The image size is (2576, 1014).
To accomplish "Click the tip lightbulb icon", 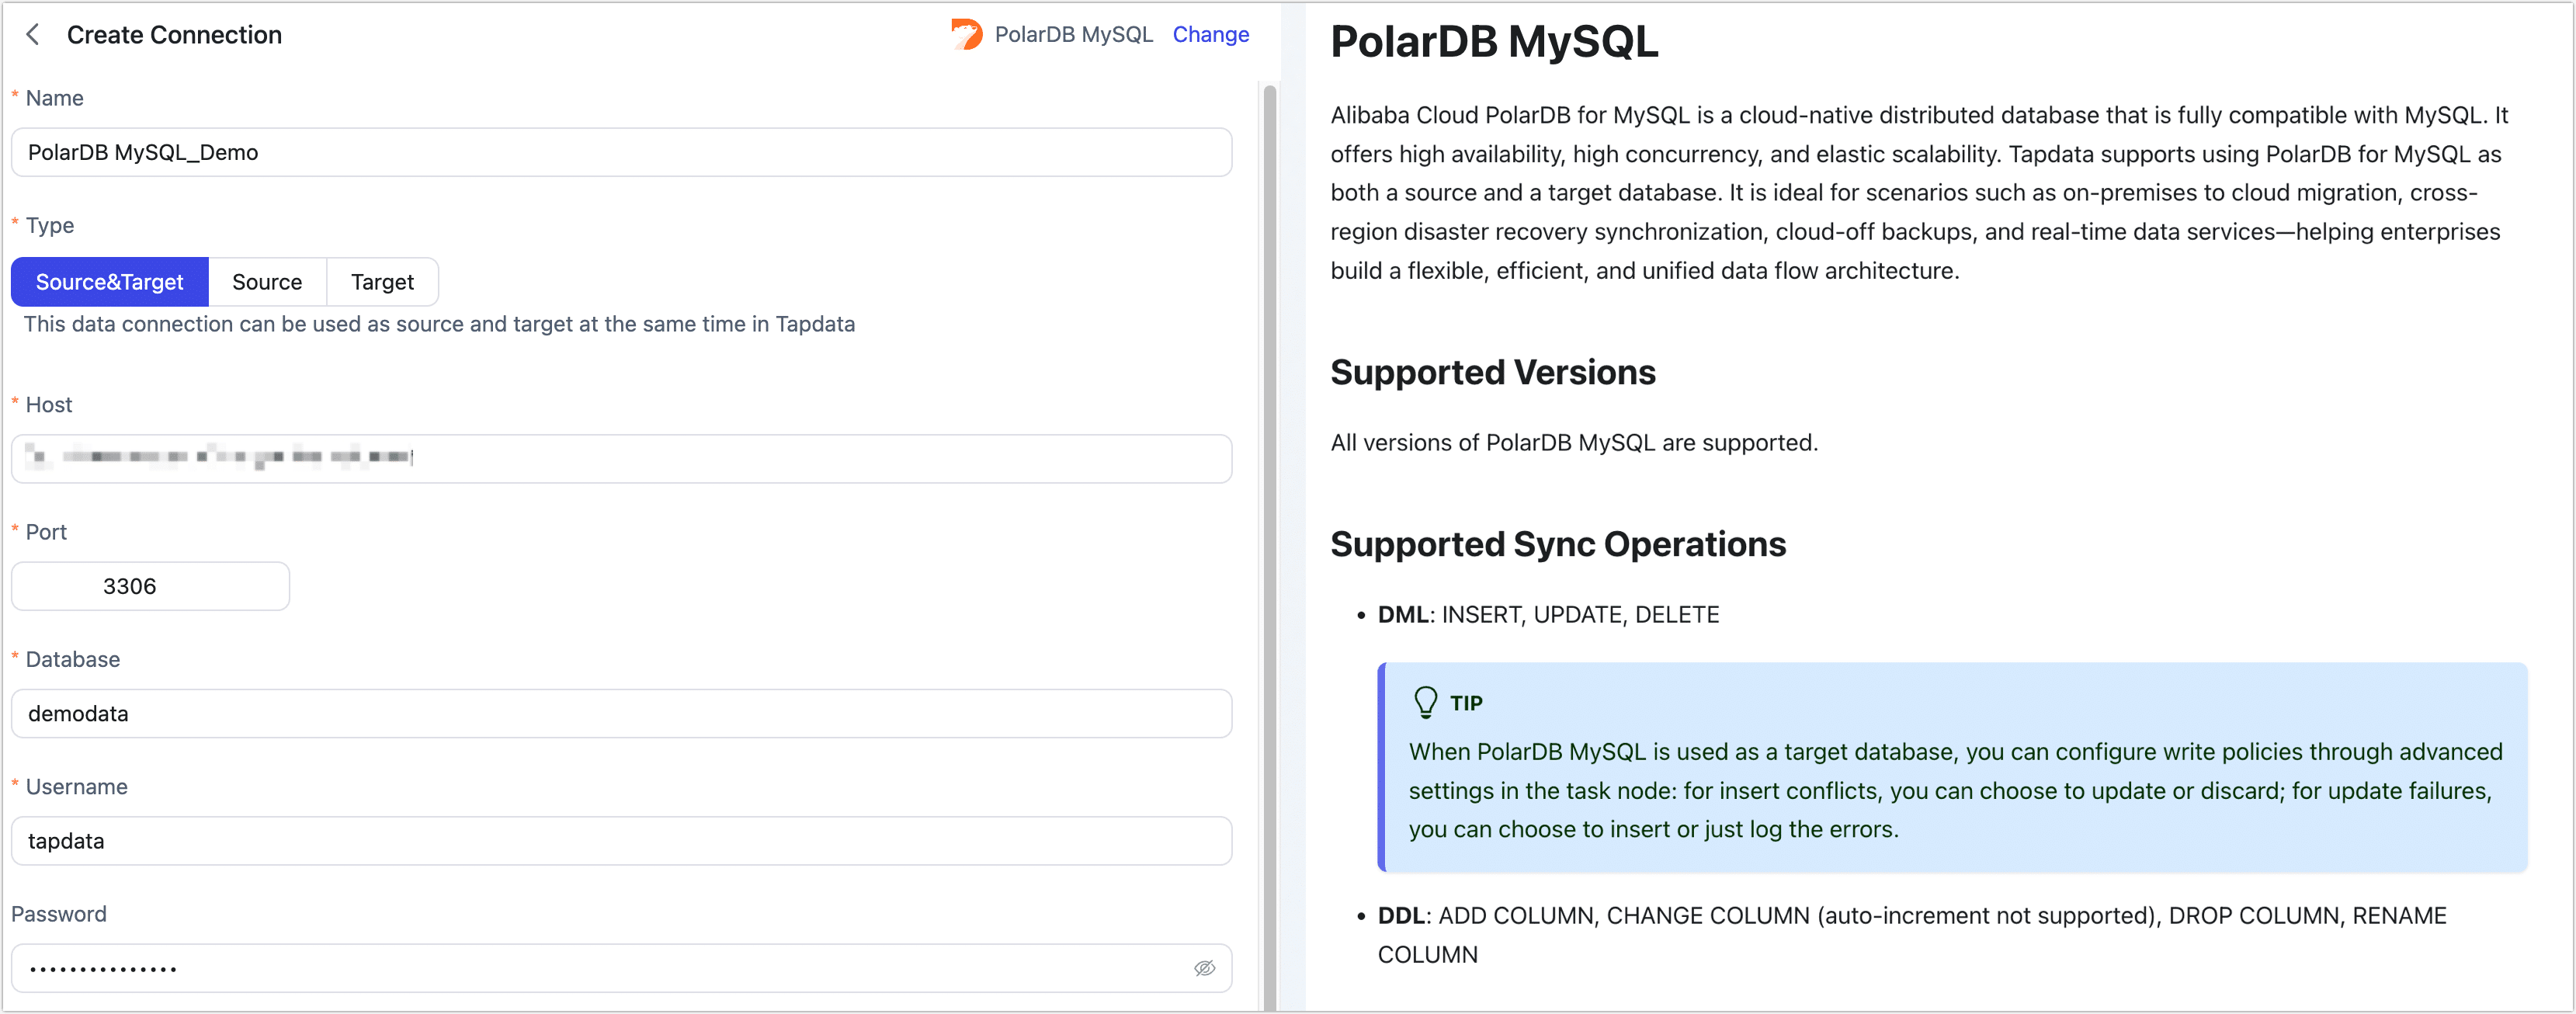I will pyautogui.click(x=1426, y=700).
